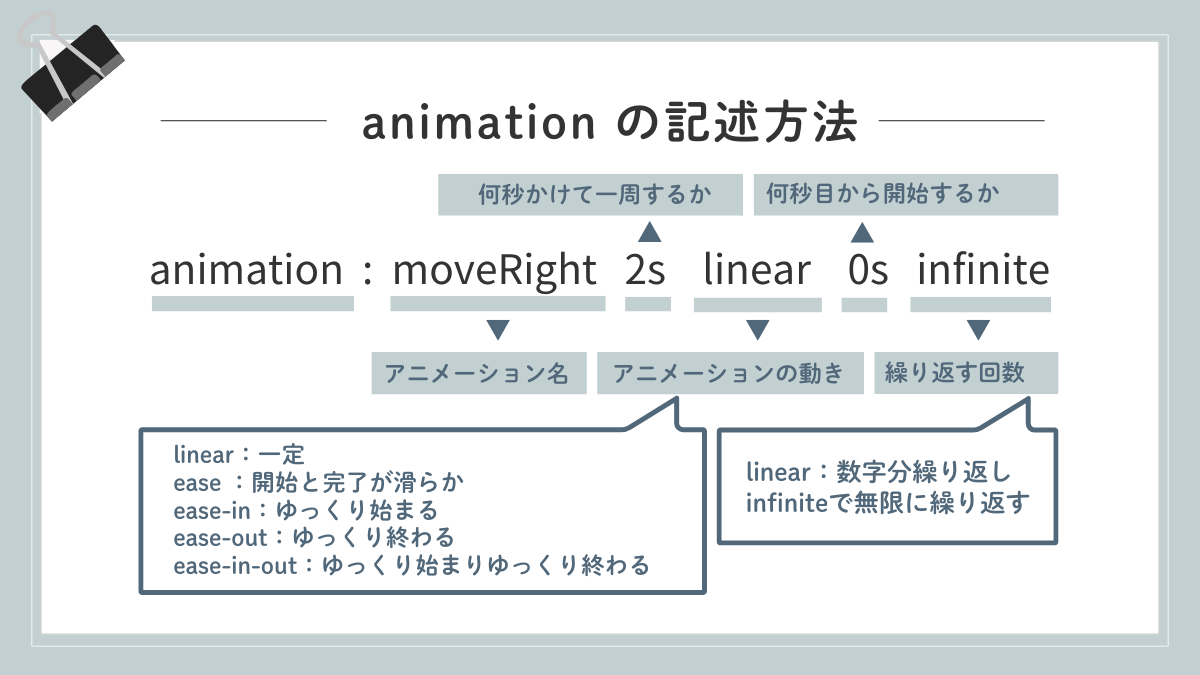The height and width of the screenshot is (675, 1200).
Task: Click the up arrow above 0s
Action: (862, 233)
